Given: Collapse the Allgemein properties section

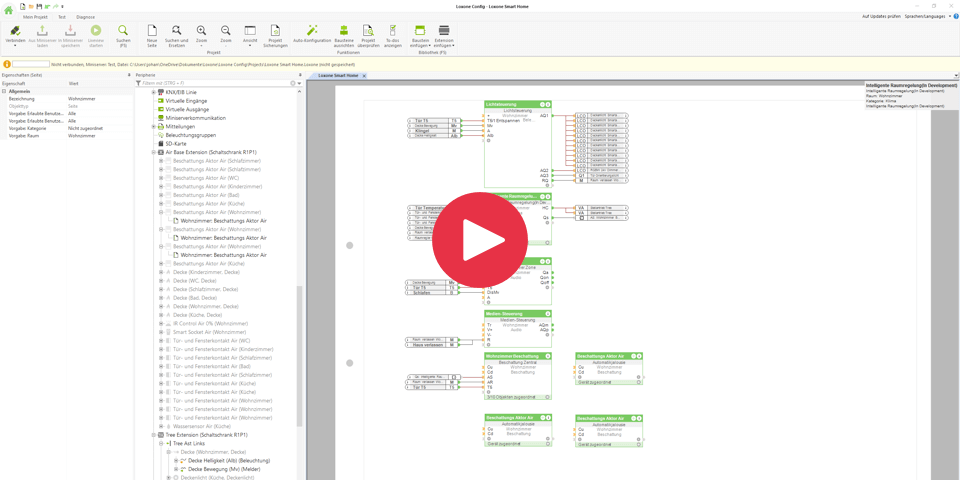Looking at the screenshot, I should click(x=4, y=91).
